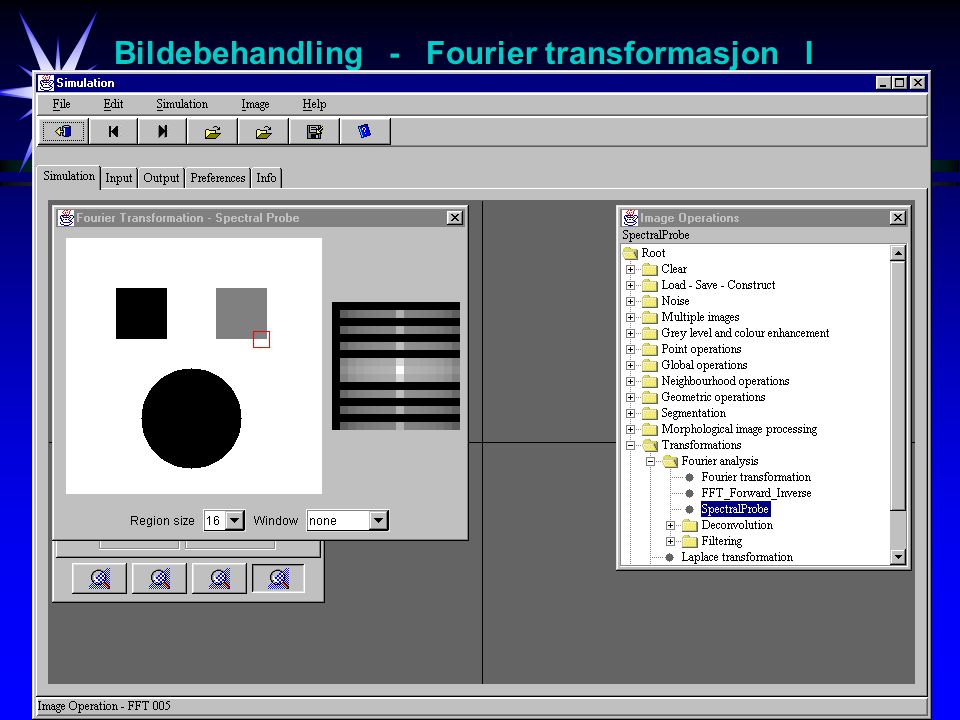Expand the Filtering folder
Viewport: 960px width, 720px height.
pos(670,541)
